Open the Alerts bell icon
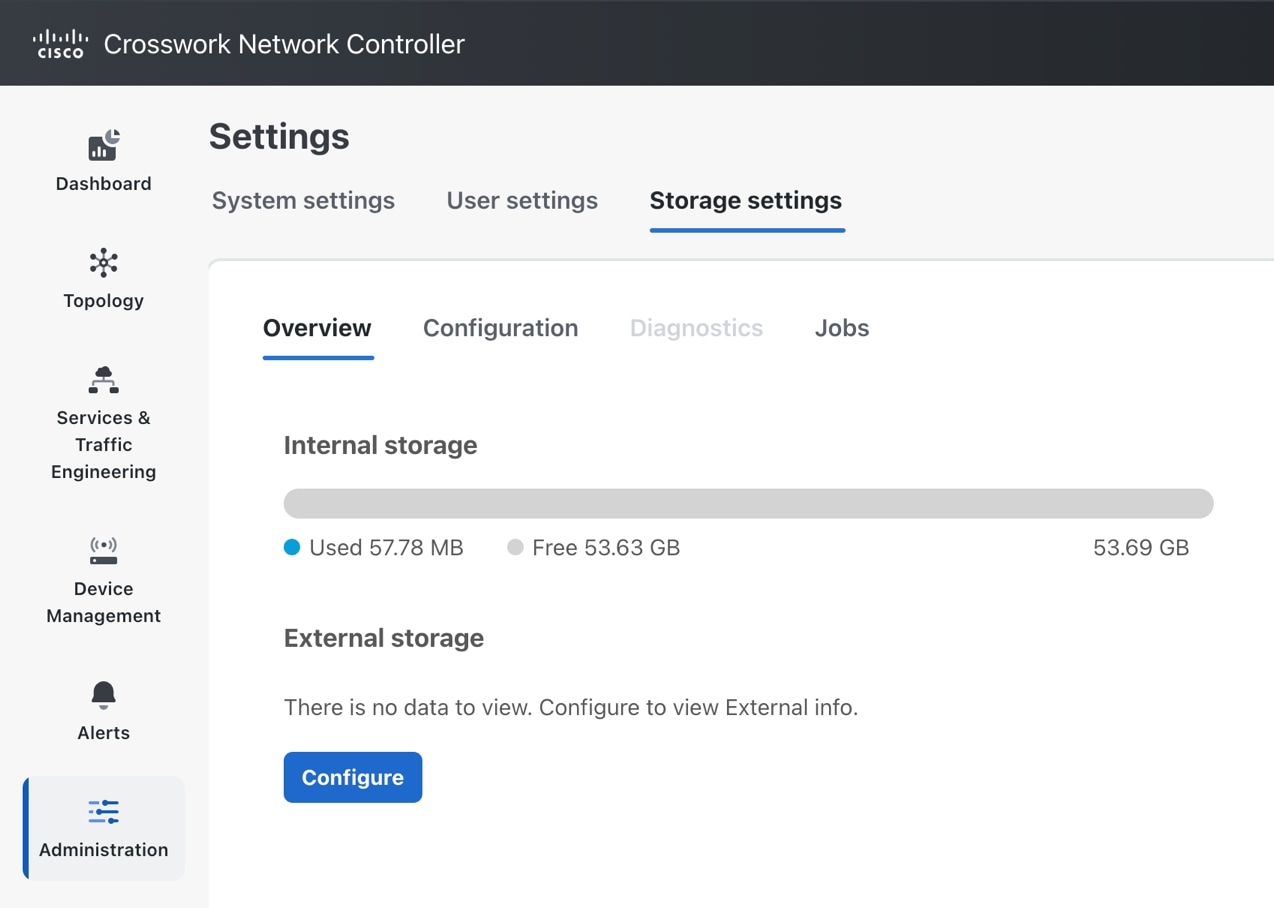This screenshot has height=908, width=1274. [x=103, y=694]
